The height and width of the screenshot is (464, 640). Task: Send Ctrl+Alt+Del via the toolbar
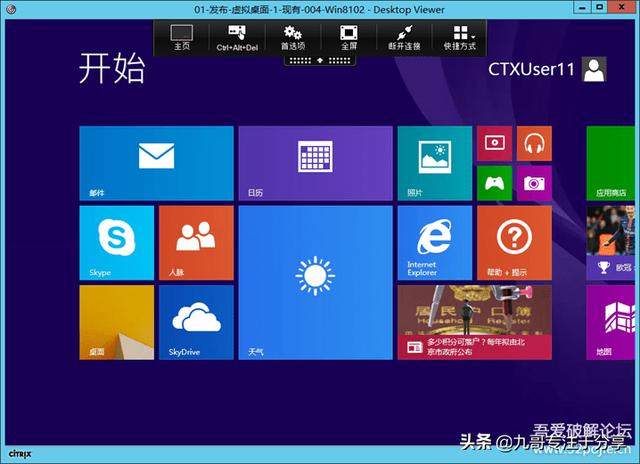(237, 38)
